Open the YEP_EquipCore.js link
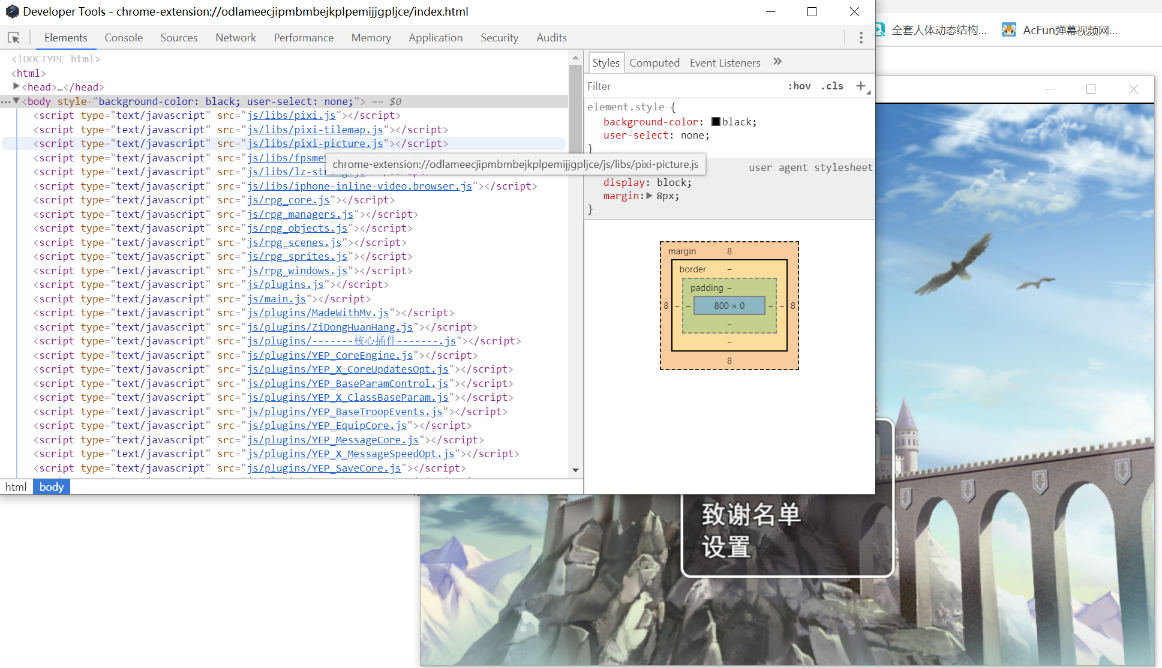The height and width of the screenshot is (668, 1162). (327, 426)
